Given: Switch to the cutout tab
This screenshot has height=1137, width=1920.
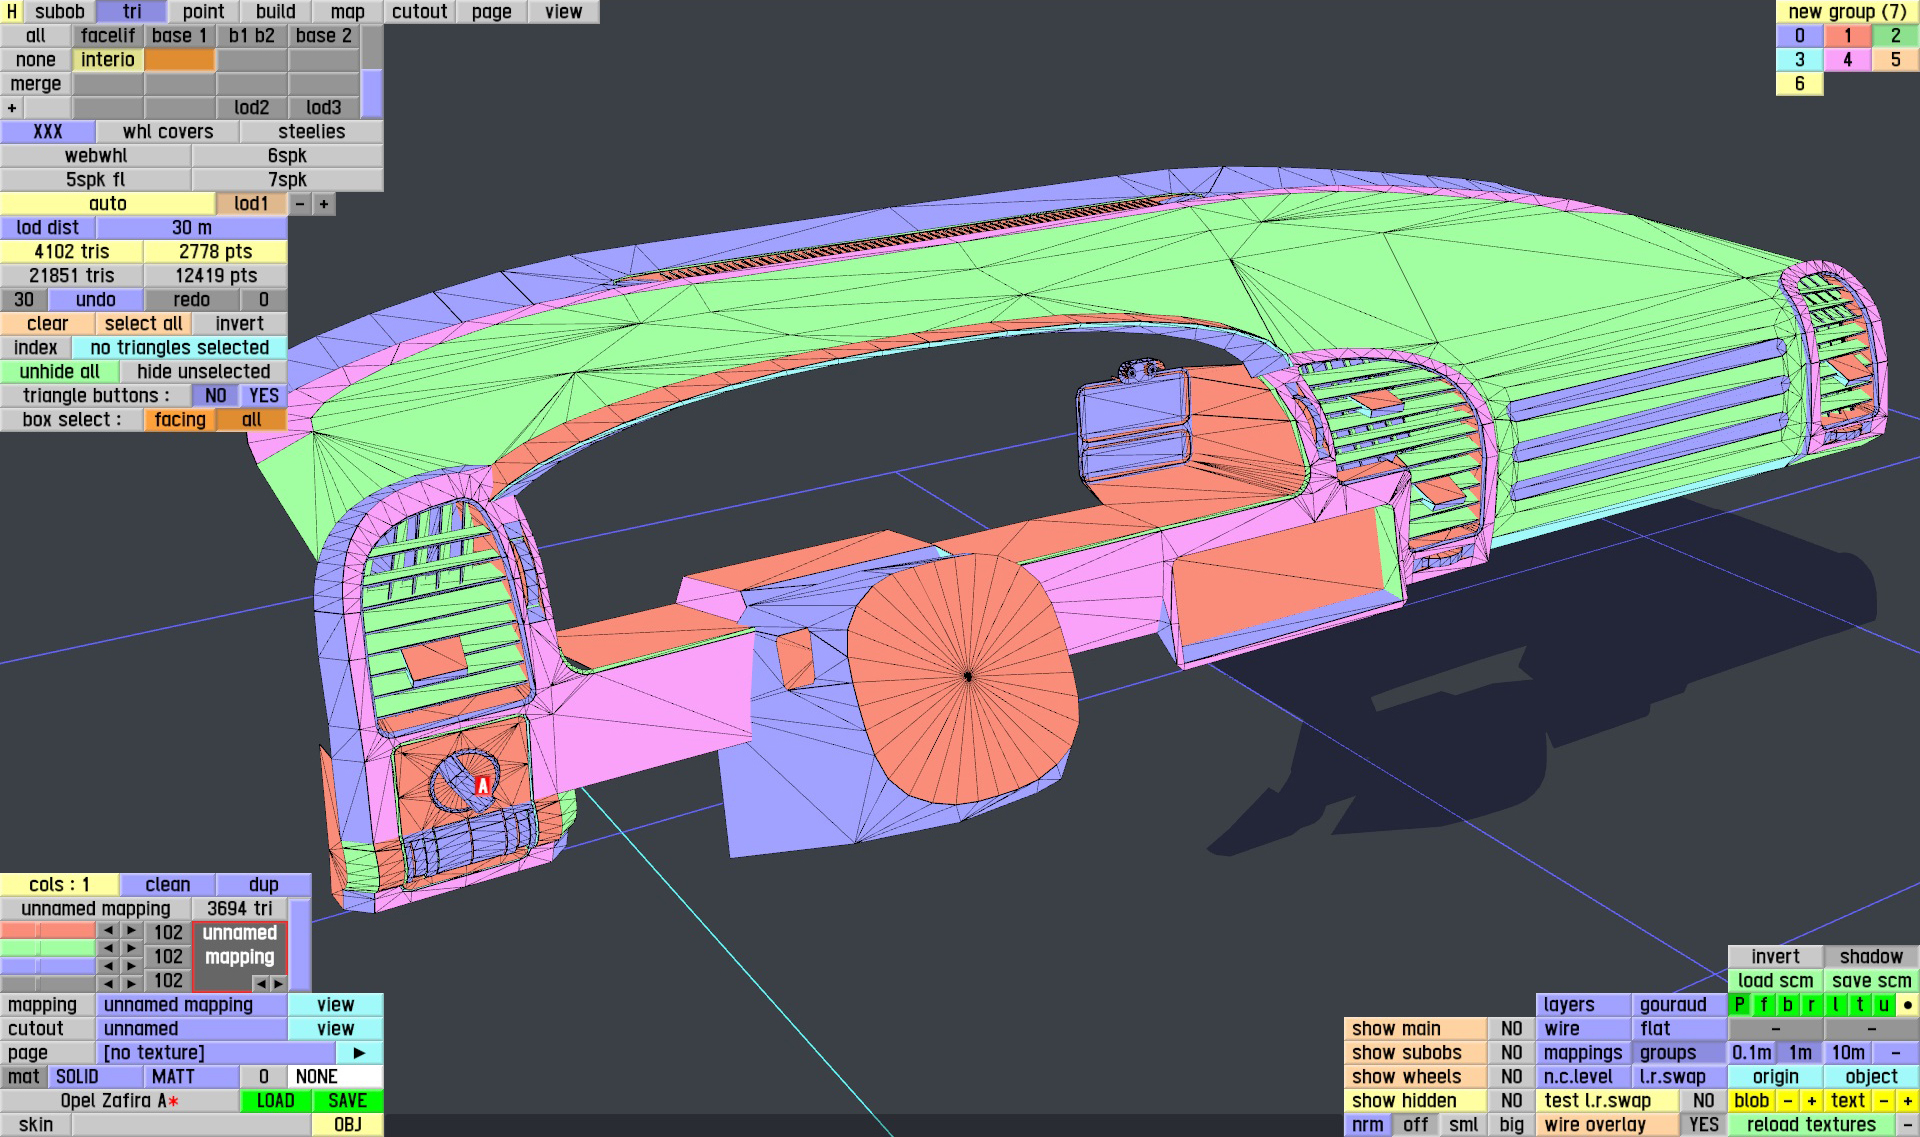Looking at the screenshot, I should point(419,12).
